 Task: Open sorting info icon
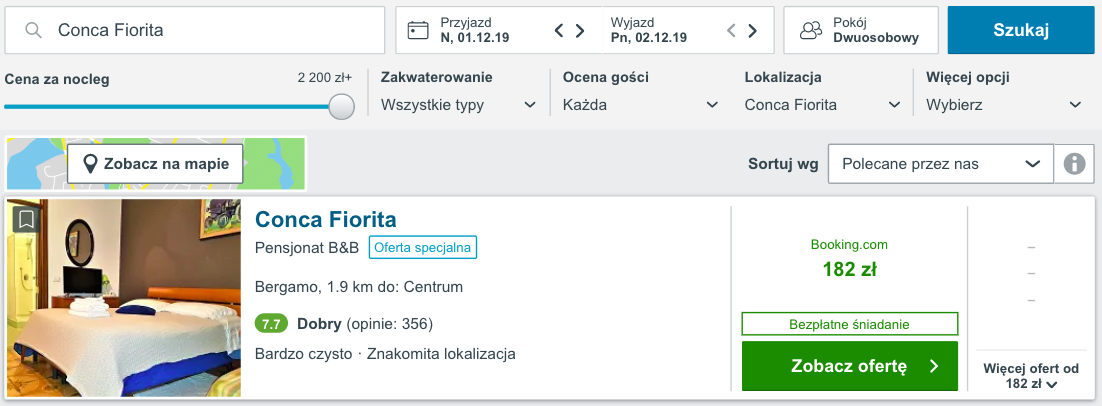[x=1075, y=164]
